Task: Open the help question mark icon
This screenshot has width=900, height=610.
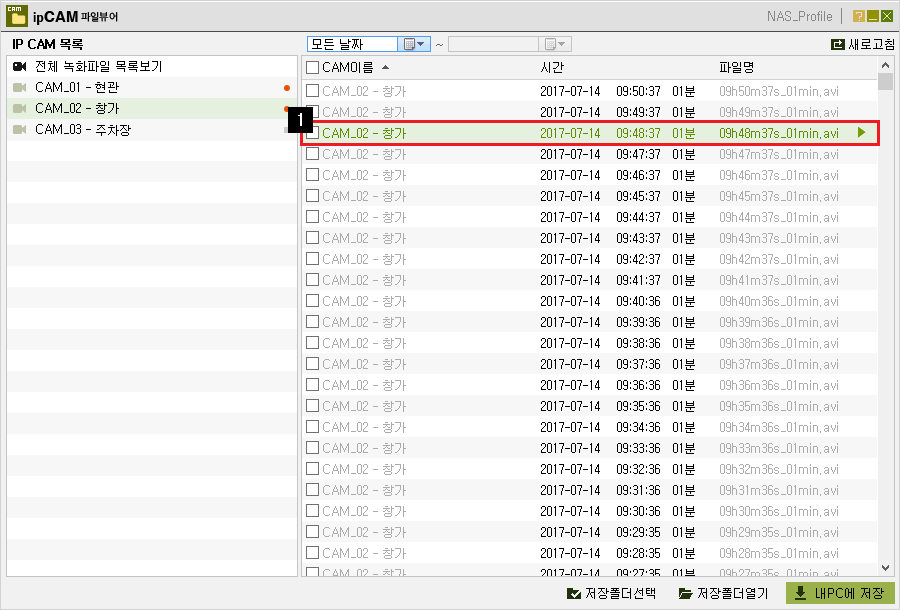Action: (x=859, y=16)
